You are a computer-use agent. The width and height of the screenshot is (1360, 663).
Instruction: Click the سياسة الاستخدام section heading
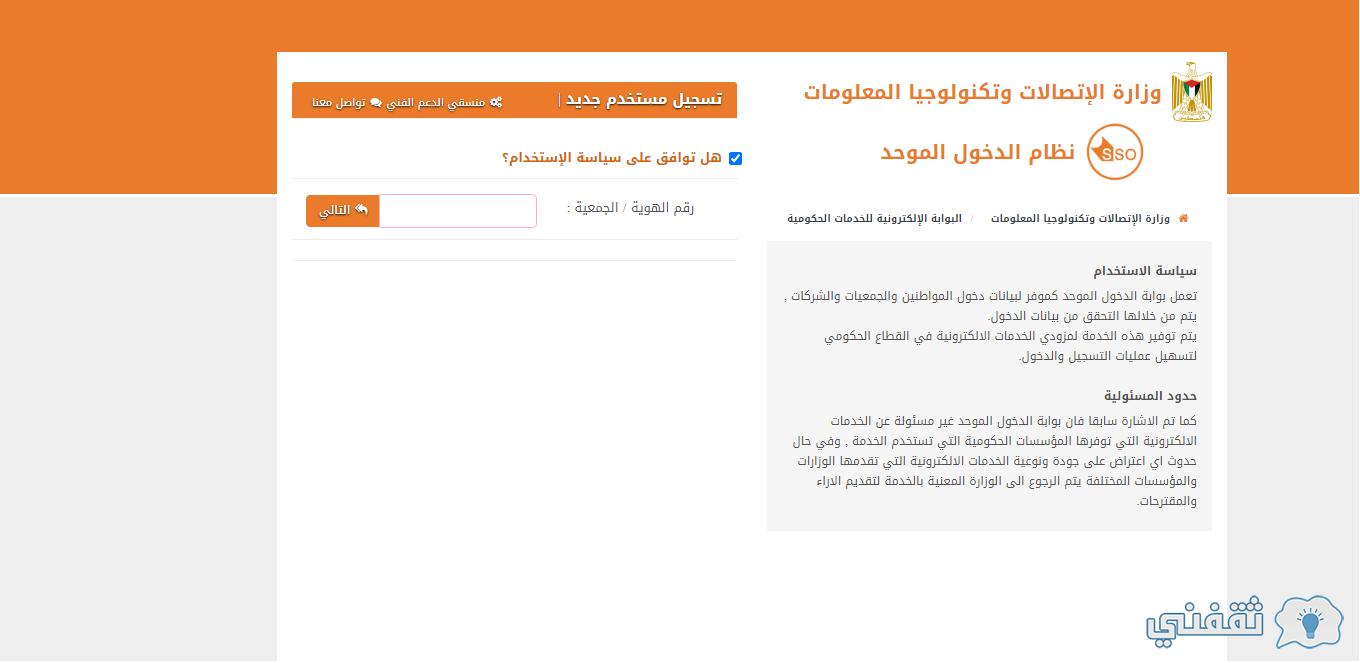point(1145,271)
